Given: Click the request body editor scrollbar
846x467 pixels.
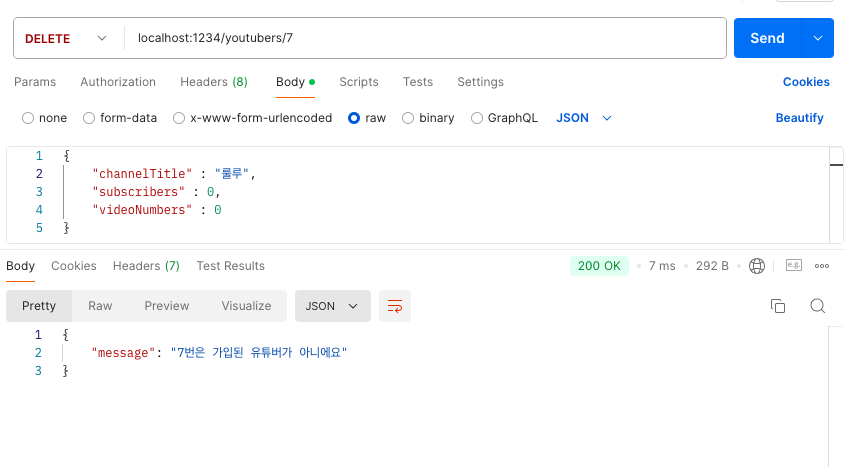Looking at the screenshot, I should pyautogui.click(x=836, y=195).
